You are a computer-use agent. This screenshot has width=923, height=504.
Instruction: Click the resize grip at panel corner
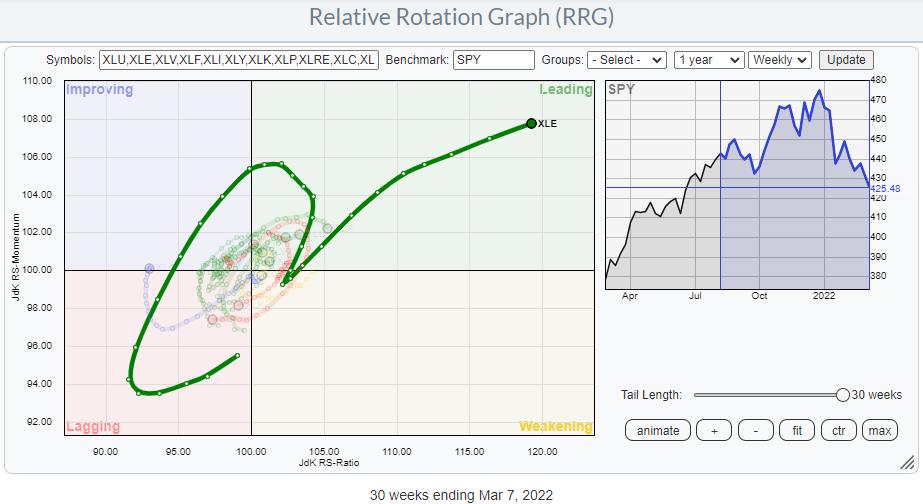pos(906,462)
